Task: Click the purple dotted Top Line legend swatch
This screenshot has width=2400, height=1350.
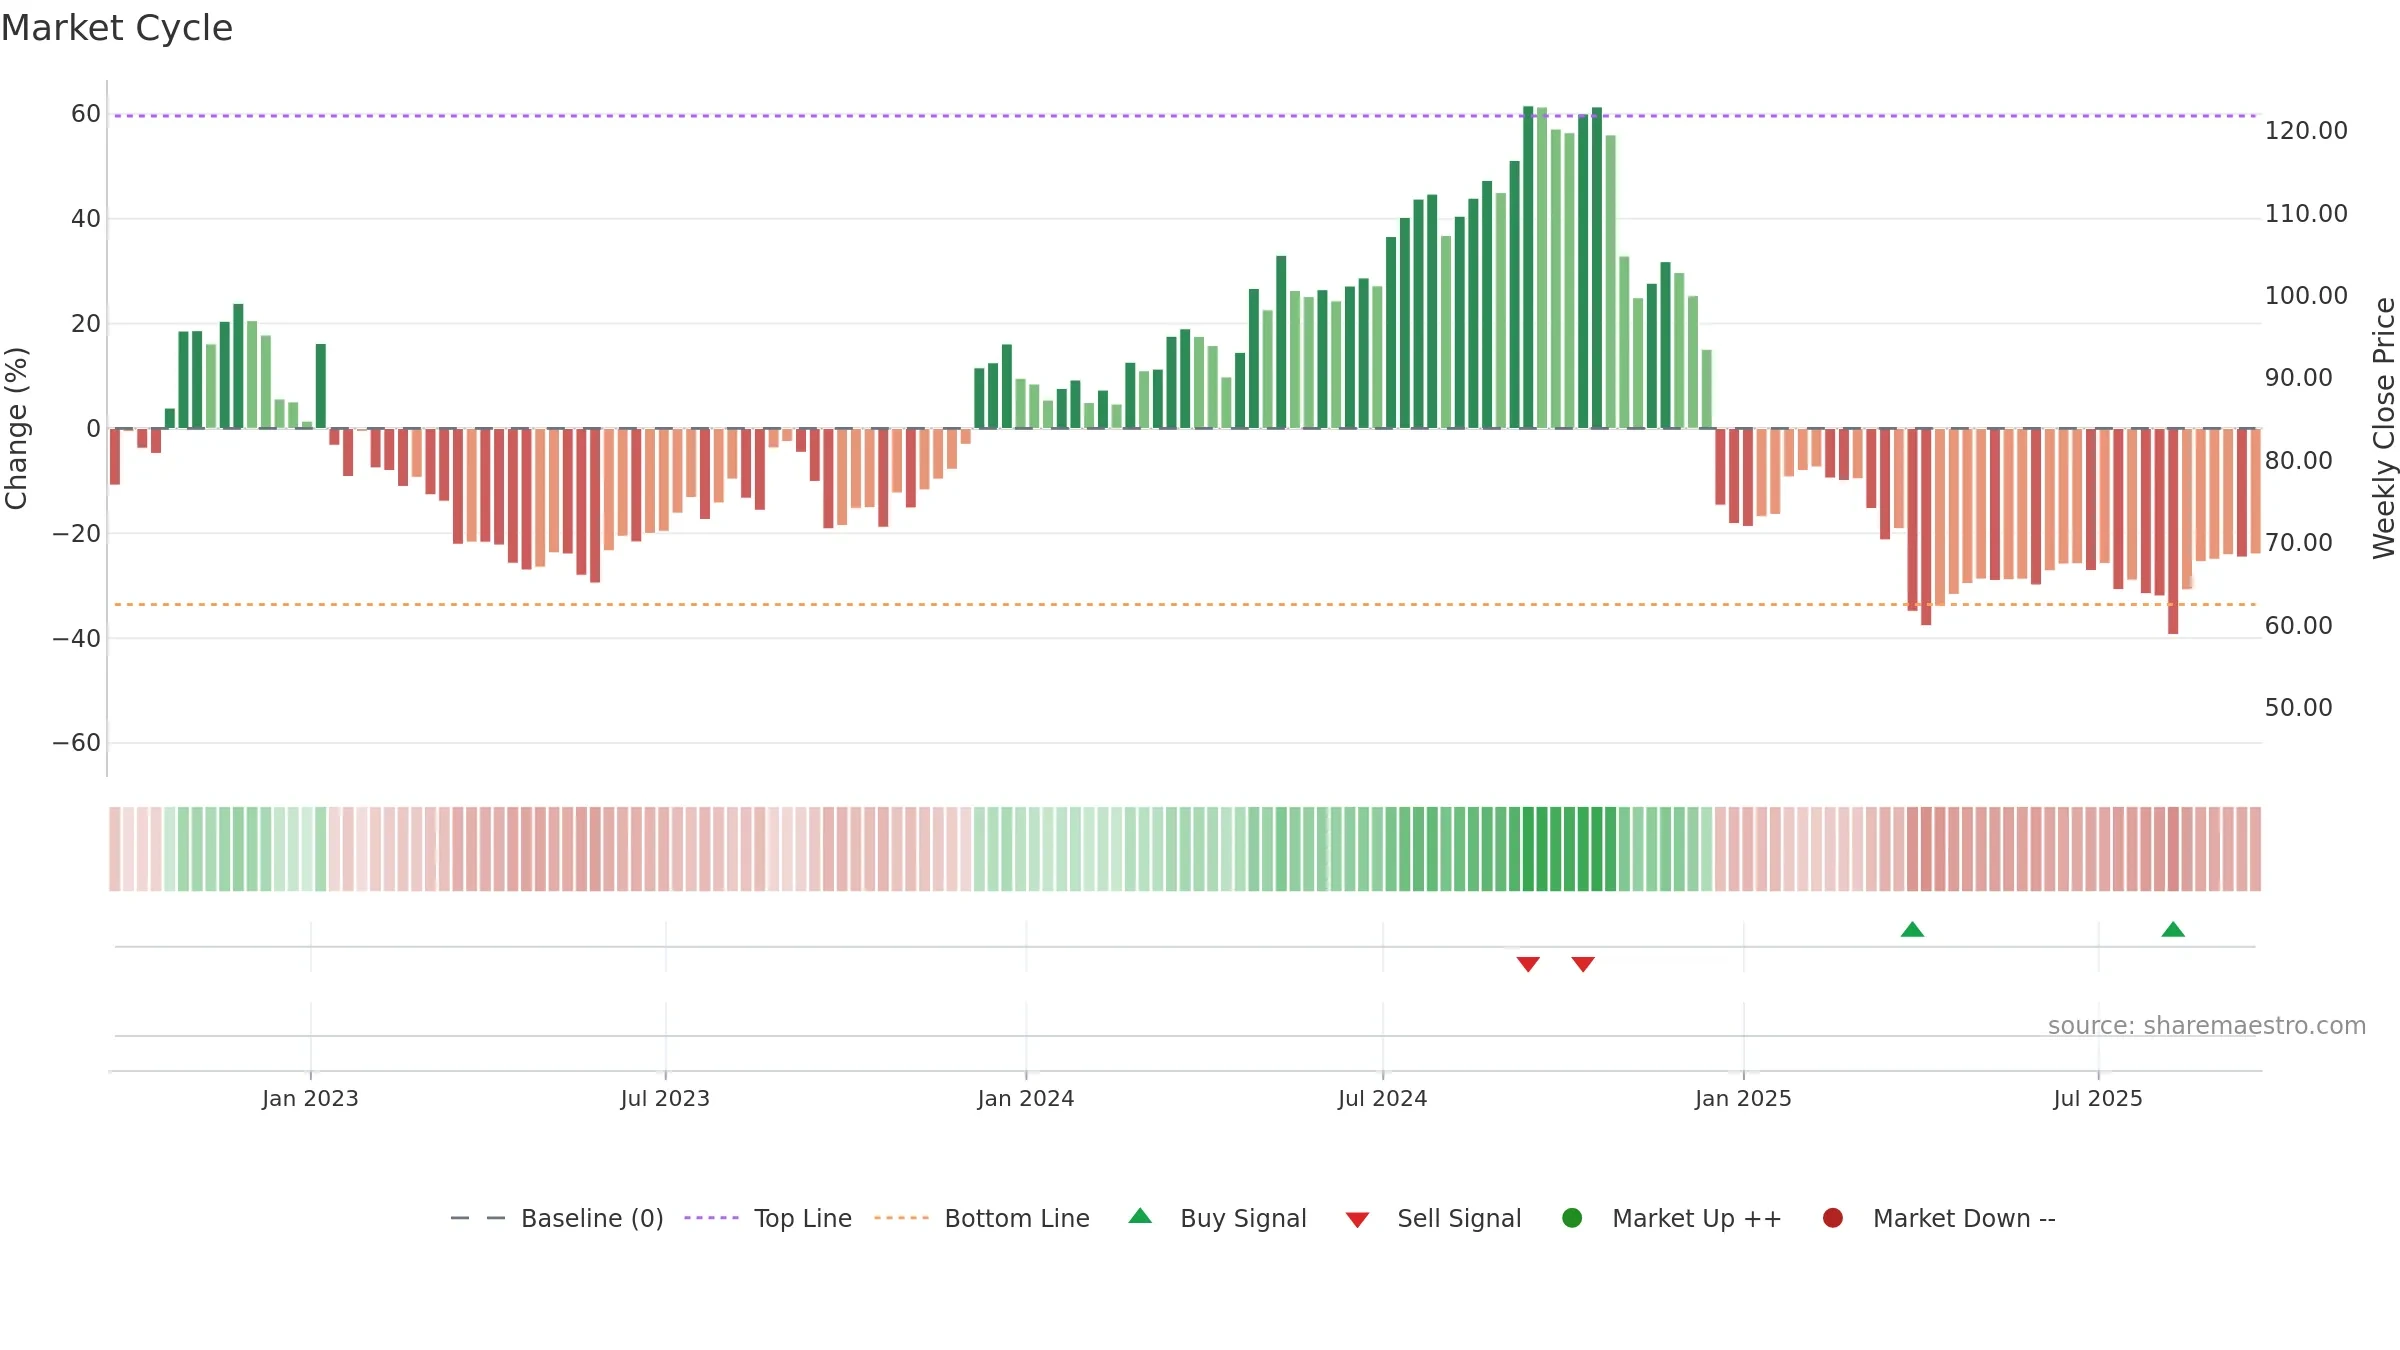Action: [711, 1218]
